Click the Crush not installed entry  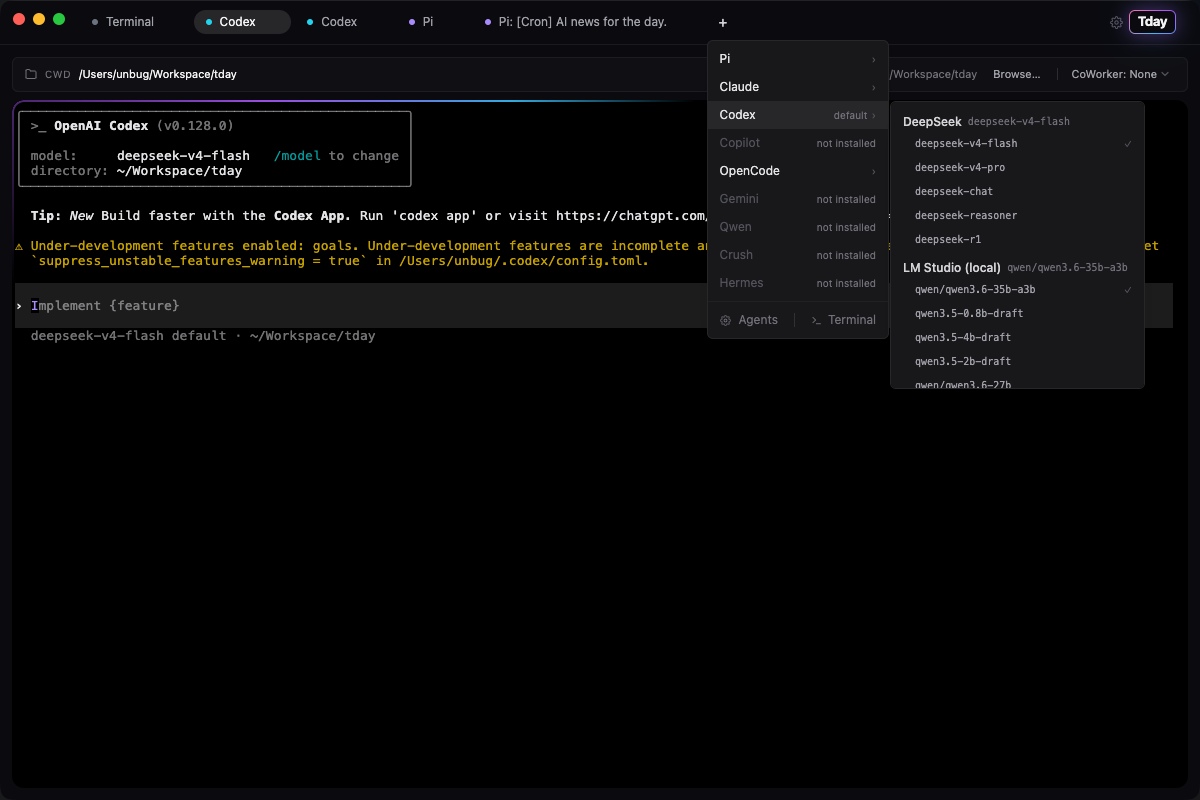tap(798, 255)
